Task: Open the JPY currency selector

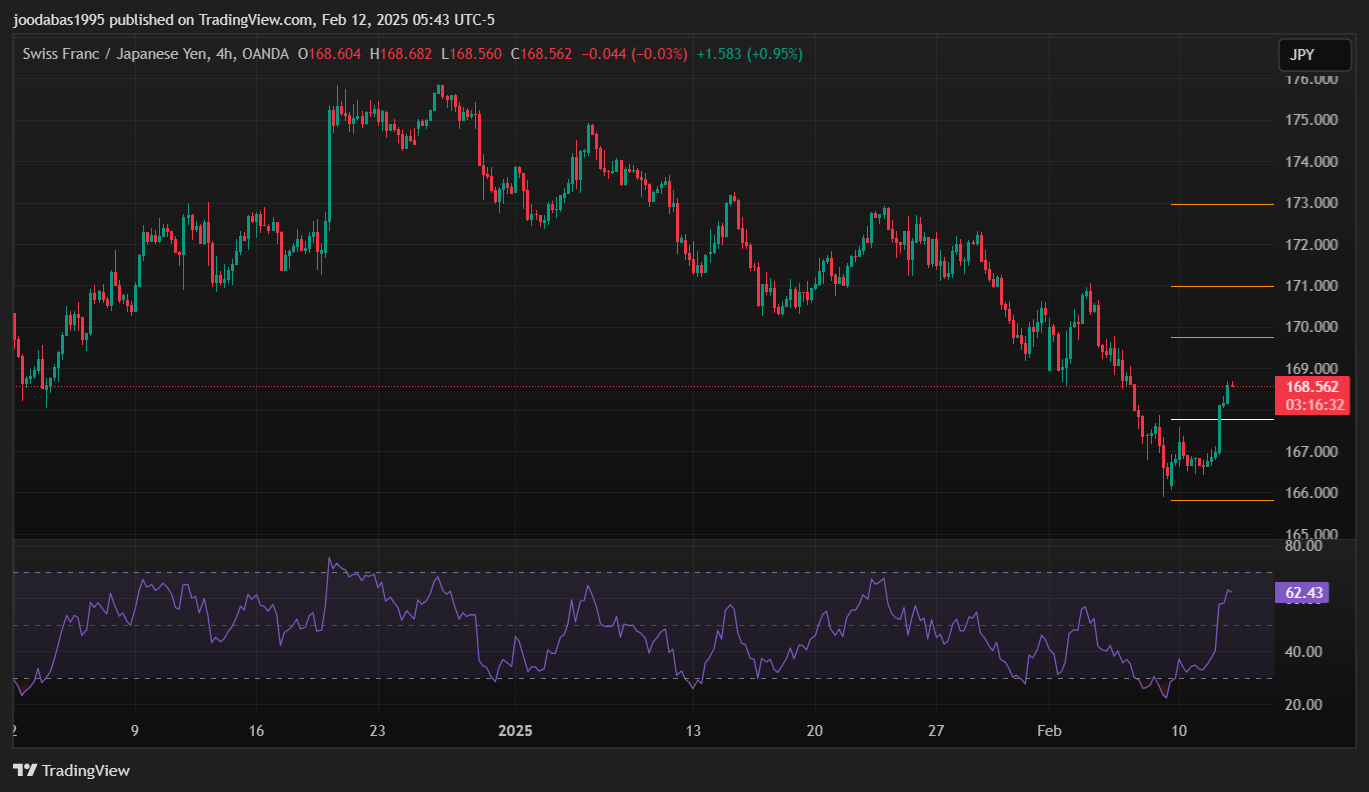Action: click(1307, 55)
